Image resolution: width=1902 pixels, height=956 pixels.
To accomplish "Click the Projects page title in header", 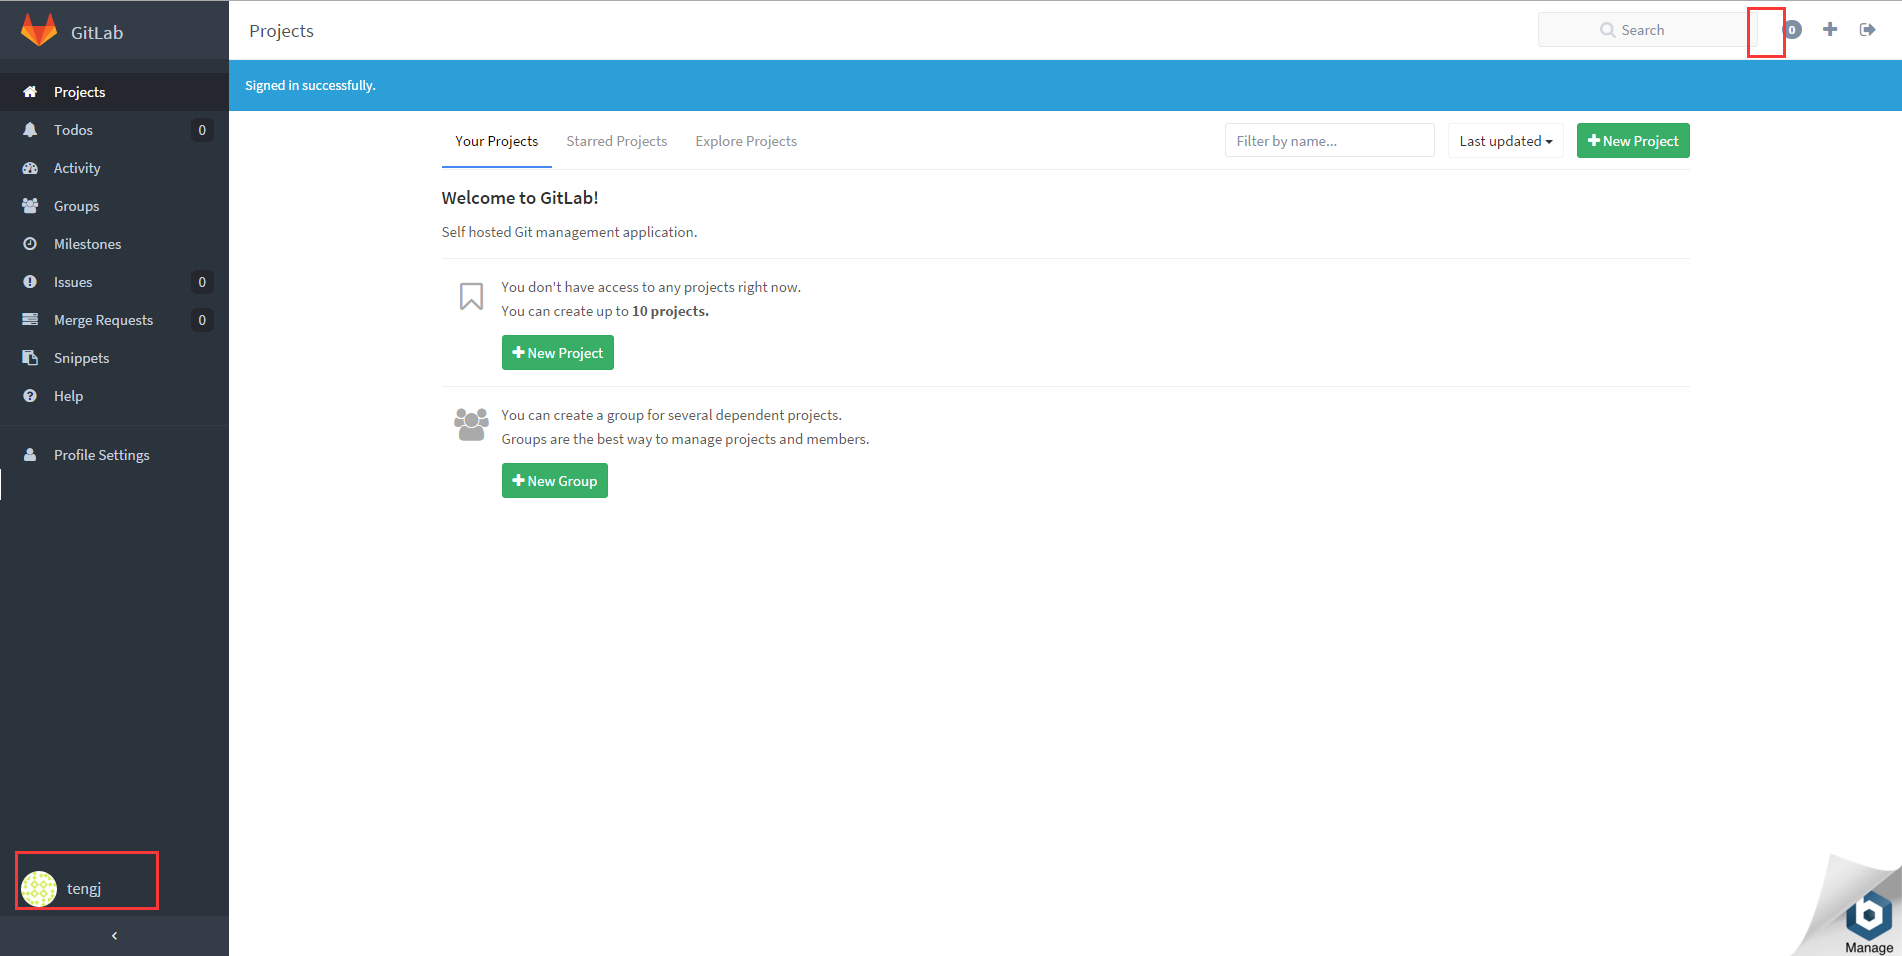I will click(281, 31).
